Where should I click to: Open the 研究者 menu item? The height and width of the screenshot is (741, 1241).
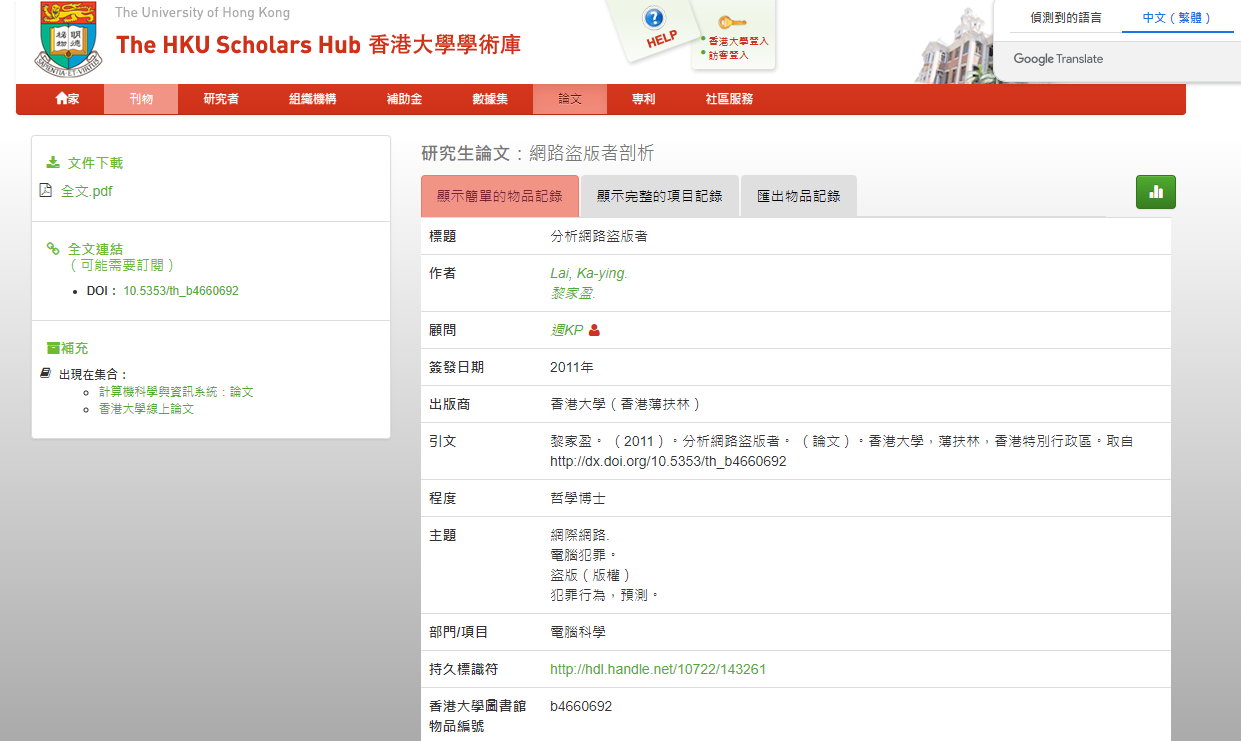click(221, 99)
